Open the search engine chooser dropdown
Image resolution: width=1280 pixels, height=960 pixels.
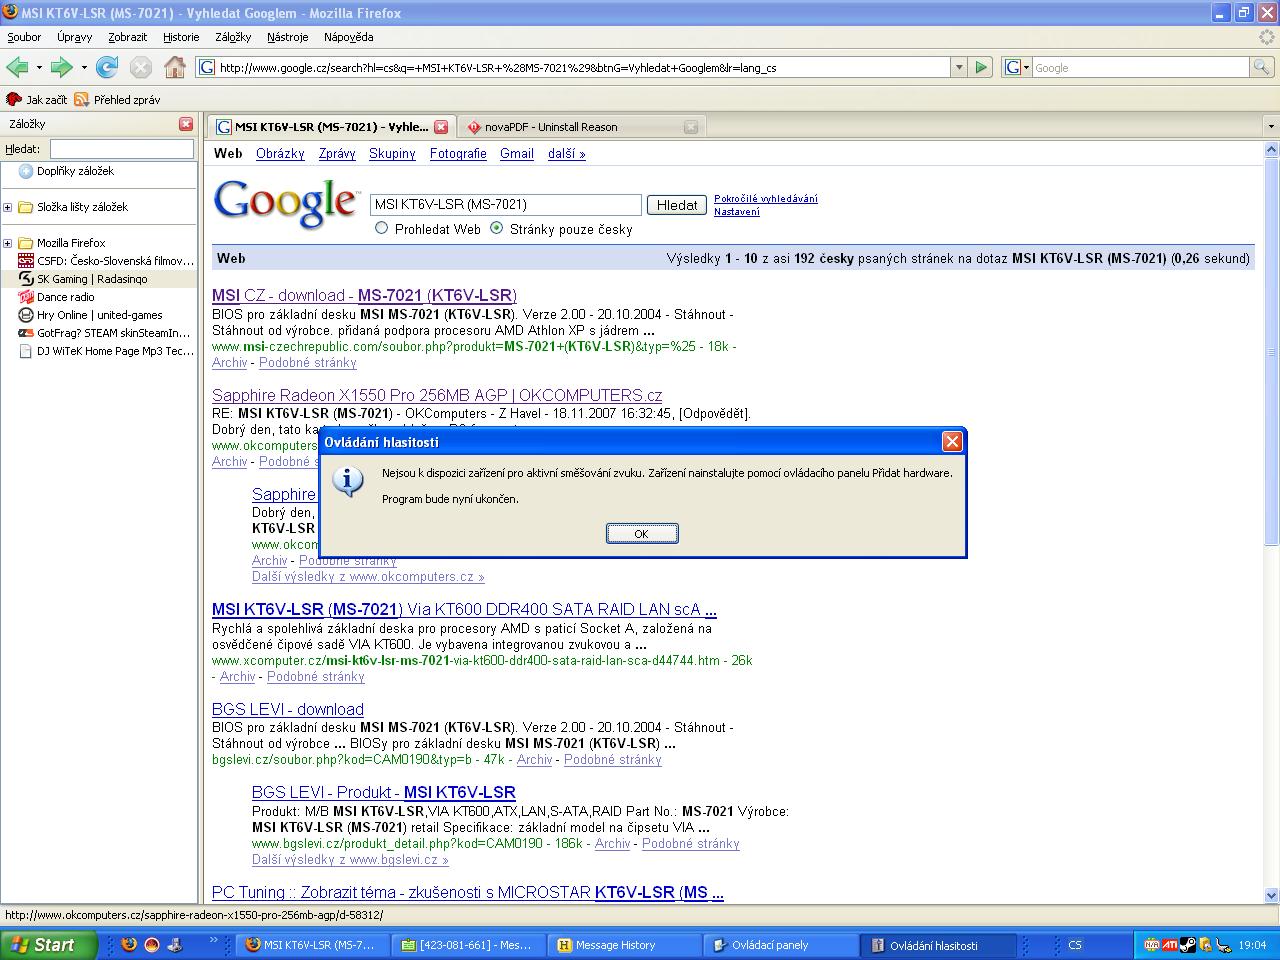click(1017, 67)
